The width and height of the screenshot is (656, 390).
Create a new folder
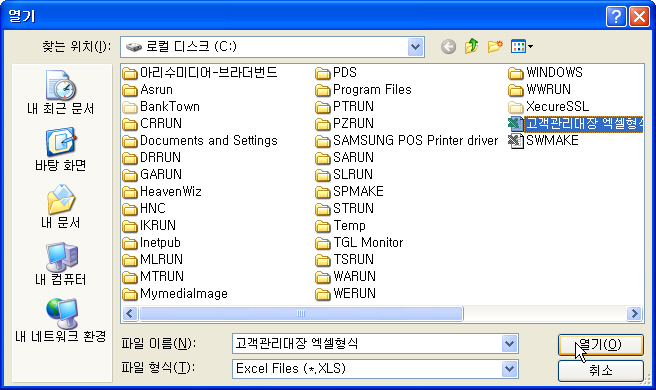495,46
